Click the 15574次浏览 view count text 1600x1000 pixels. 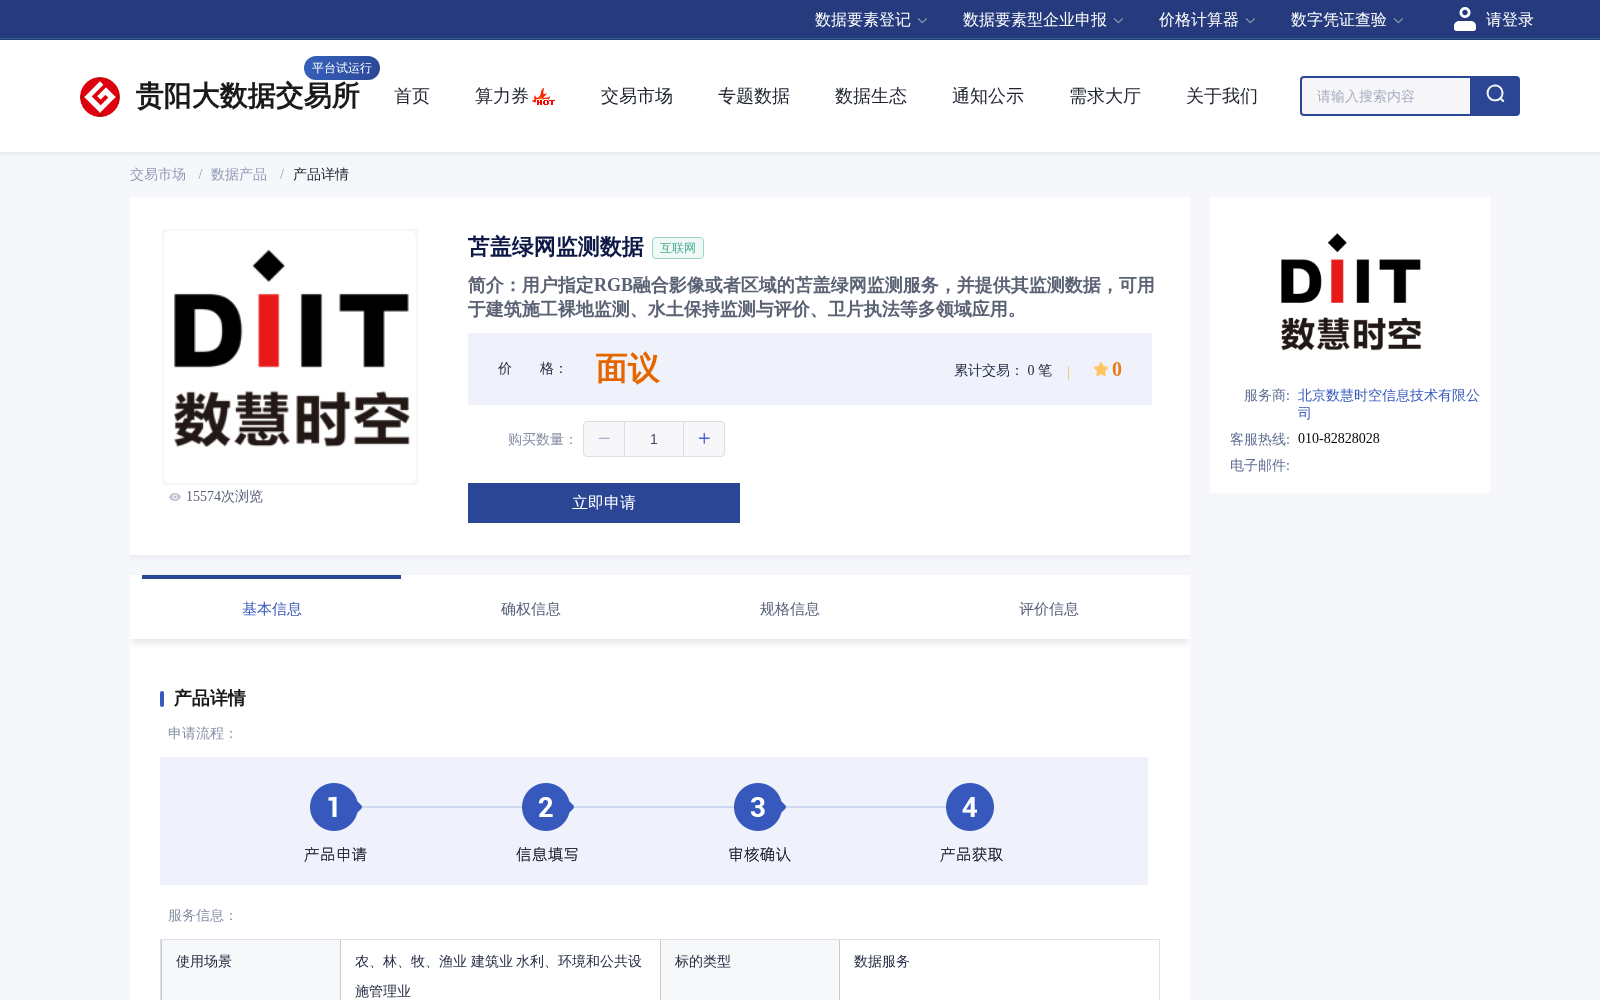[x=224, y=497]
